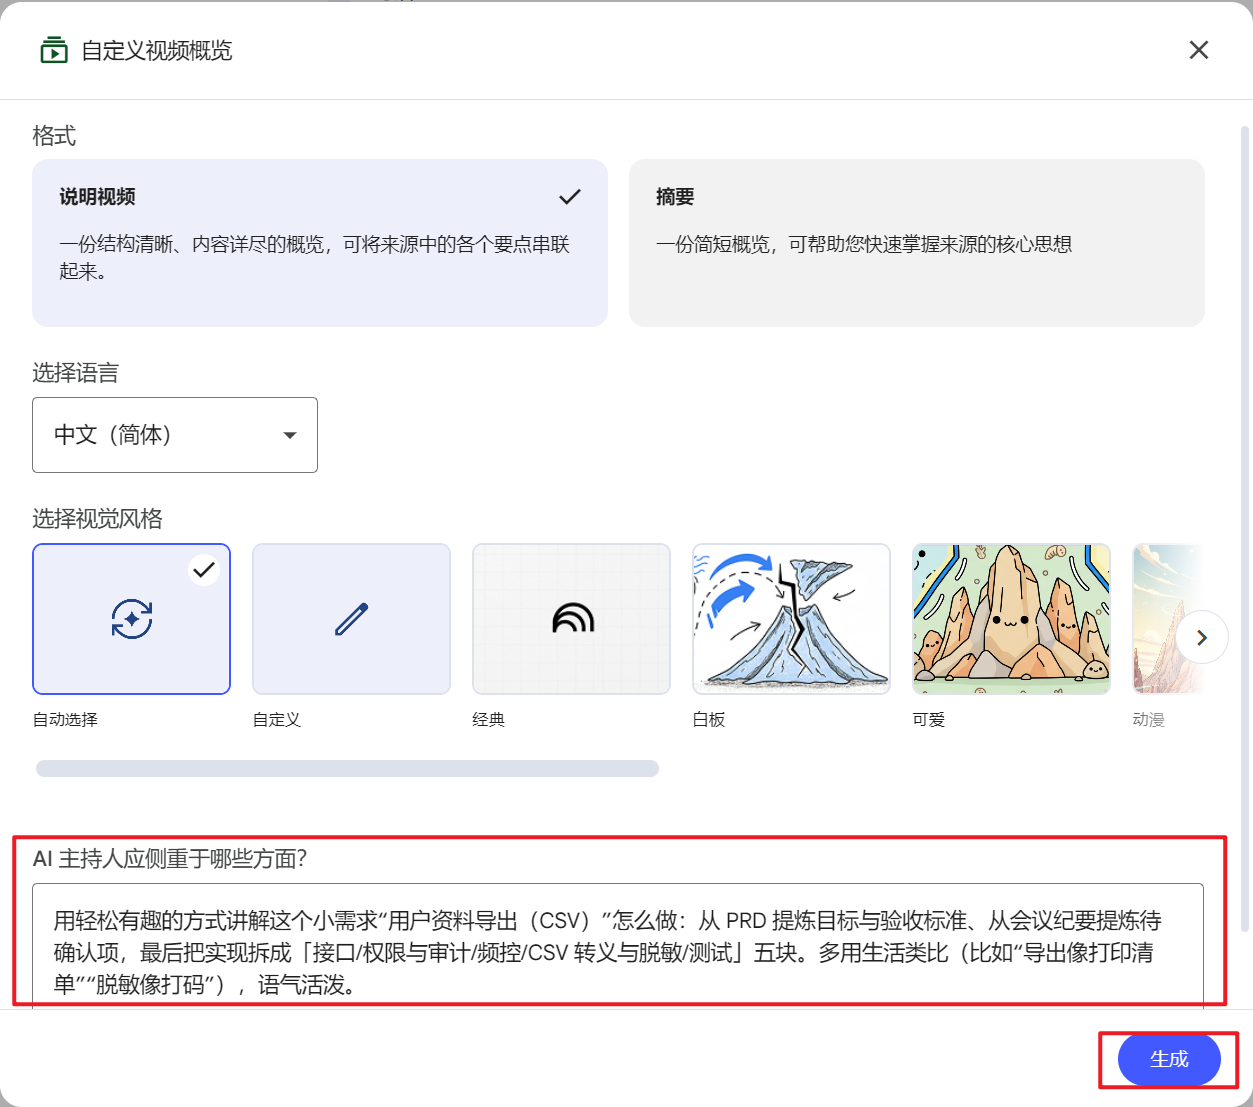
Task: Click the 自定义视频概览 dialog title
Action: pyautogui.click(x=157, y=51)
